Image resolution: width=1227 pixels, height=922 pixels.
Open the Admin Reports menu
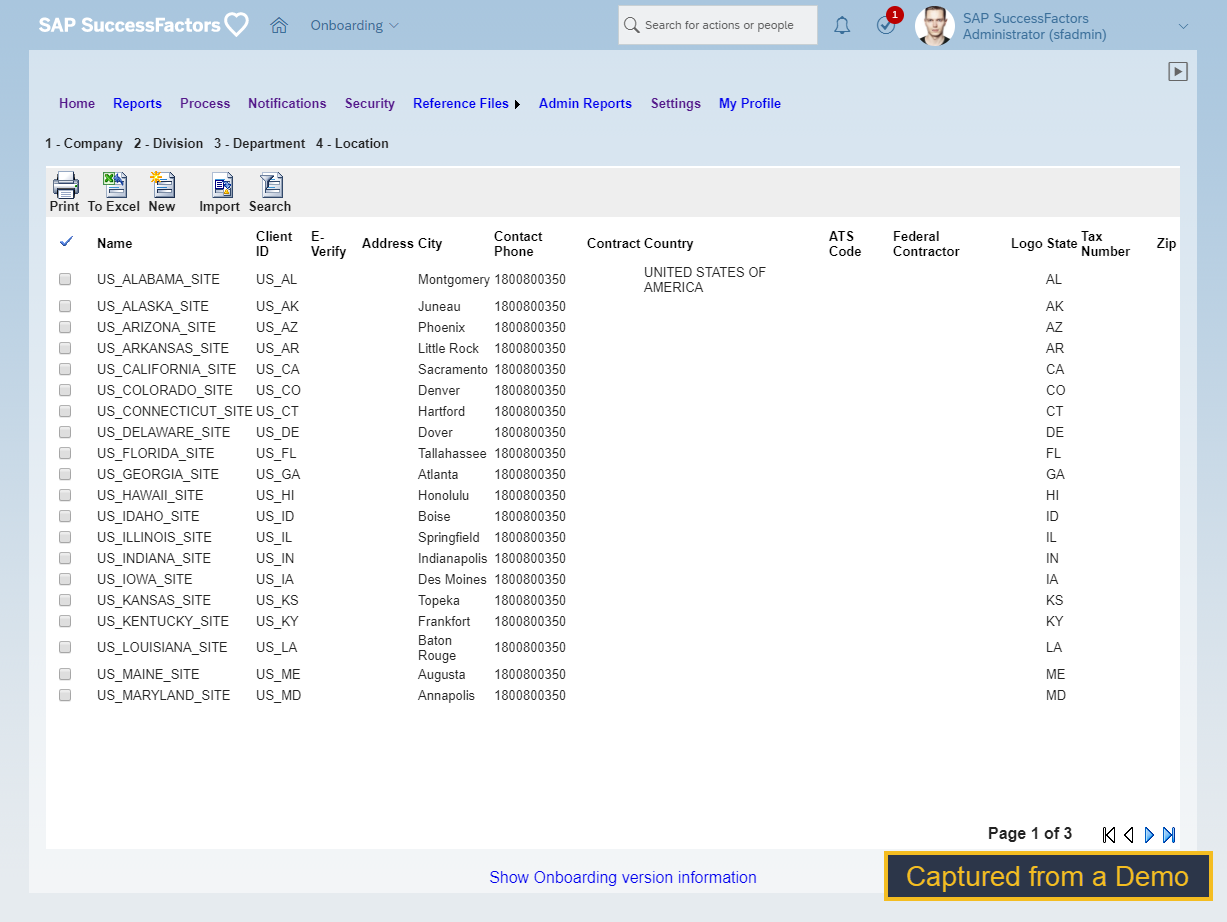(x=585, y=103)
